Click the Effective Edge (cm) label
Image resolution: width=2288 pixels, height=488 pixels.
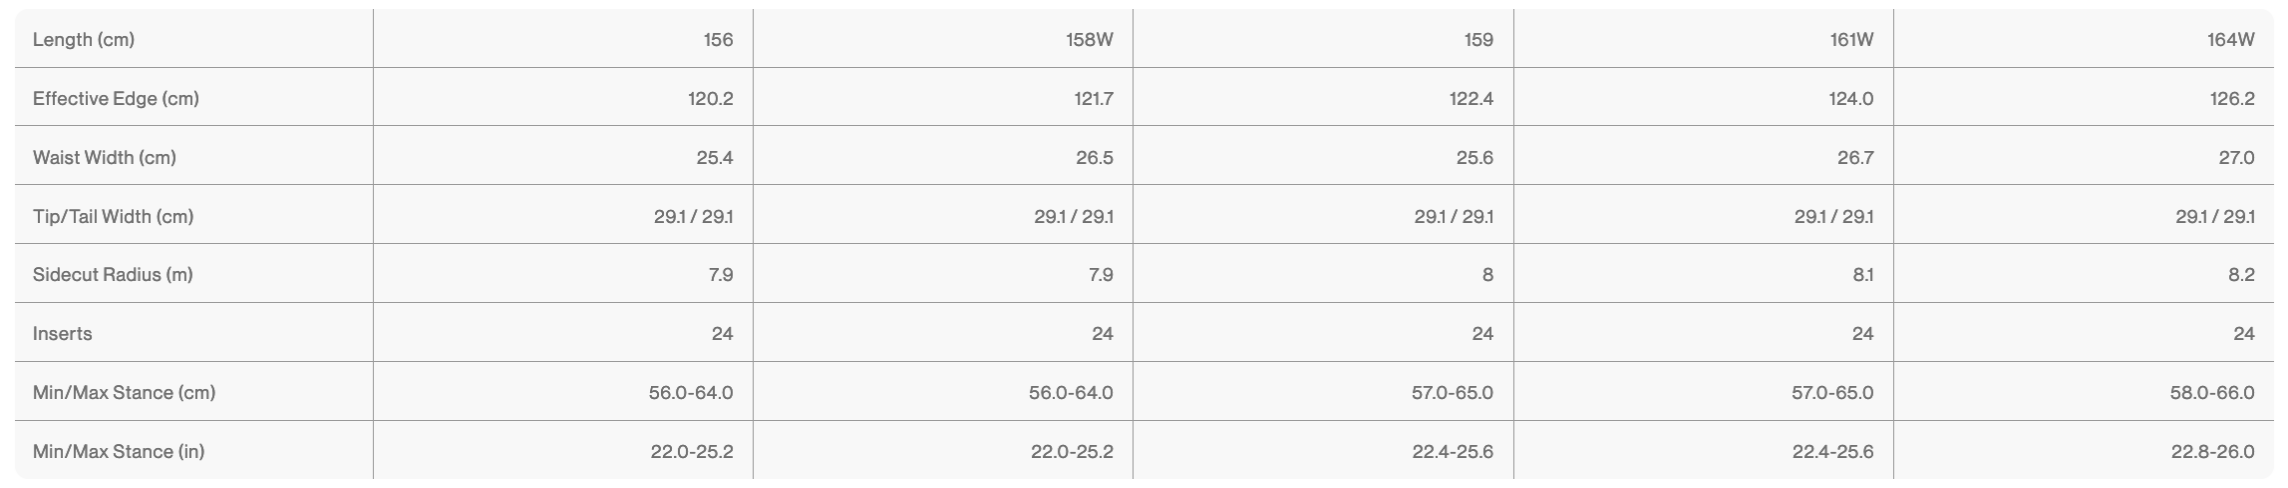point(116,98)
